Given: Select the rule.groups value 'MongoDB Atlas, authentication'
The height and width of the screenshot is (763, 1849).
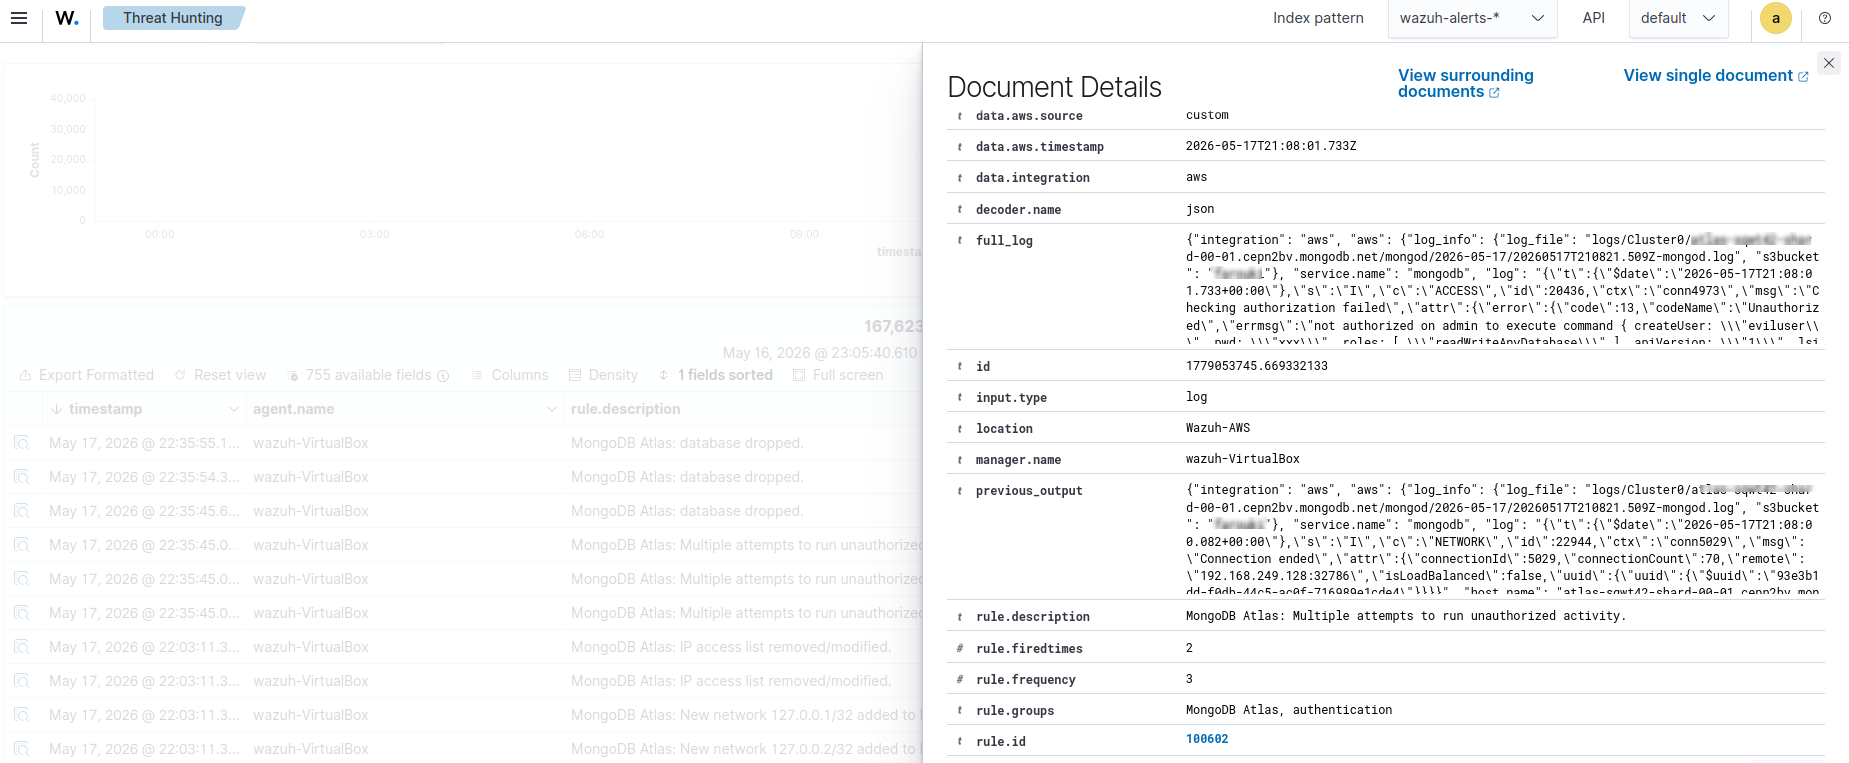Looking at the screenshot, I should (1289, 710).
